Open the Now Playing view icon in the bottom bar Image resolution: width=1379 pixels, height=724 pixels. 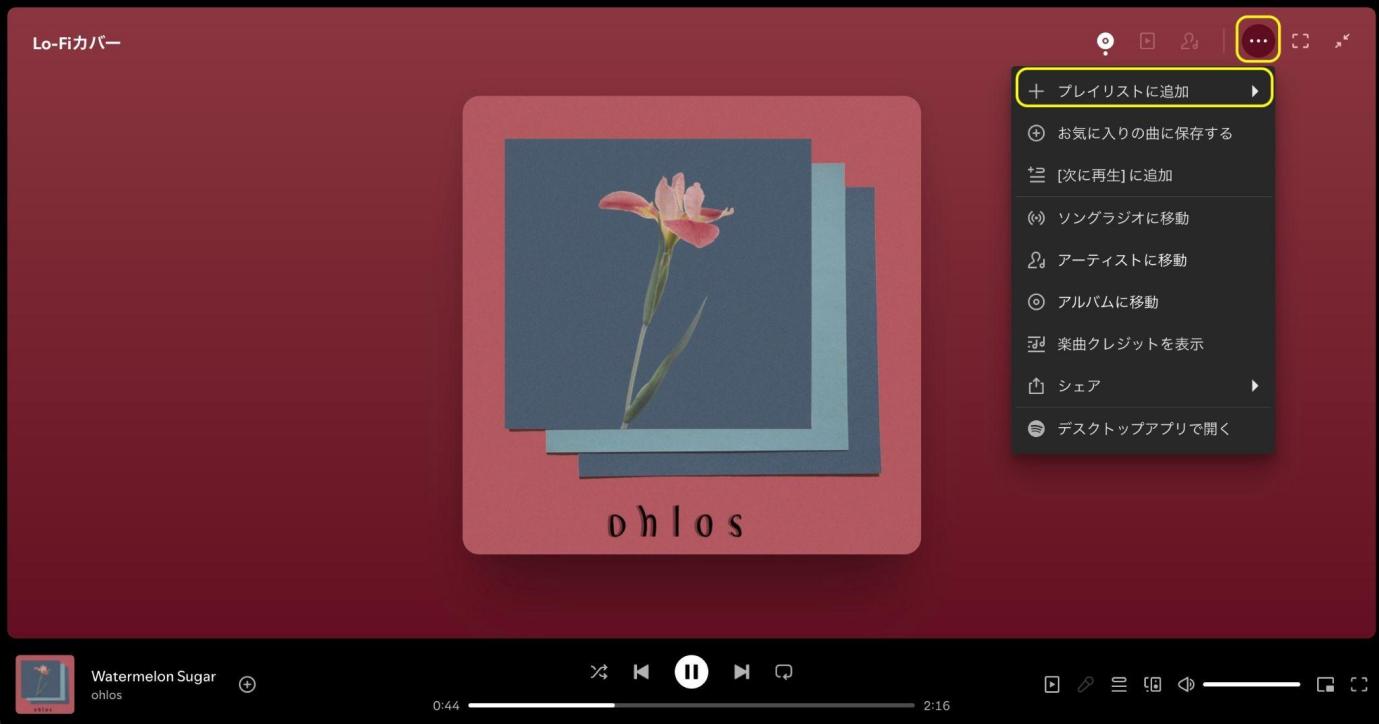(x=1052, y=685)
